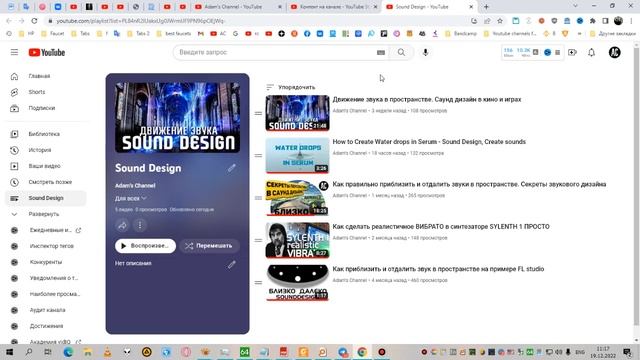Screen dimensions: 640x360
Task: Click the Sylenth realistic vibrato thumbnail
Action: (x=297, y=240)
